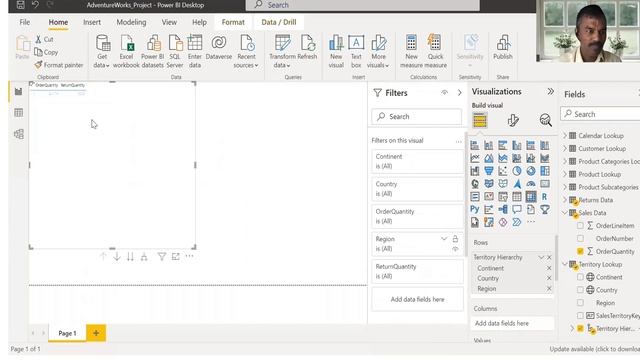Click in the Filters search box
This screenshot has height=360, width=640.
coord(417,117)
